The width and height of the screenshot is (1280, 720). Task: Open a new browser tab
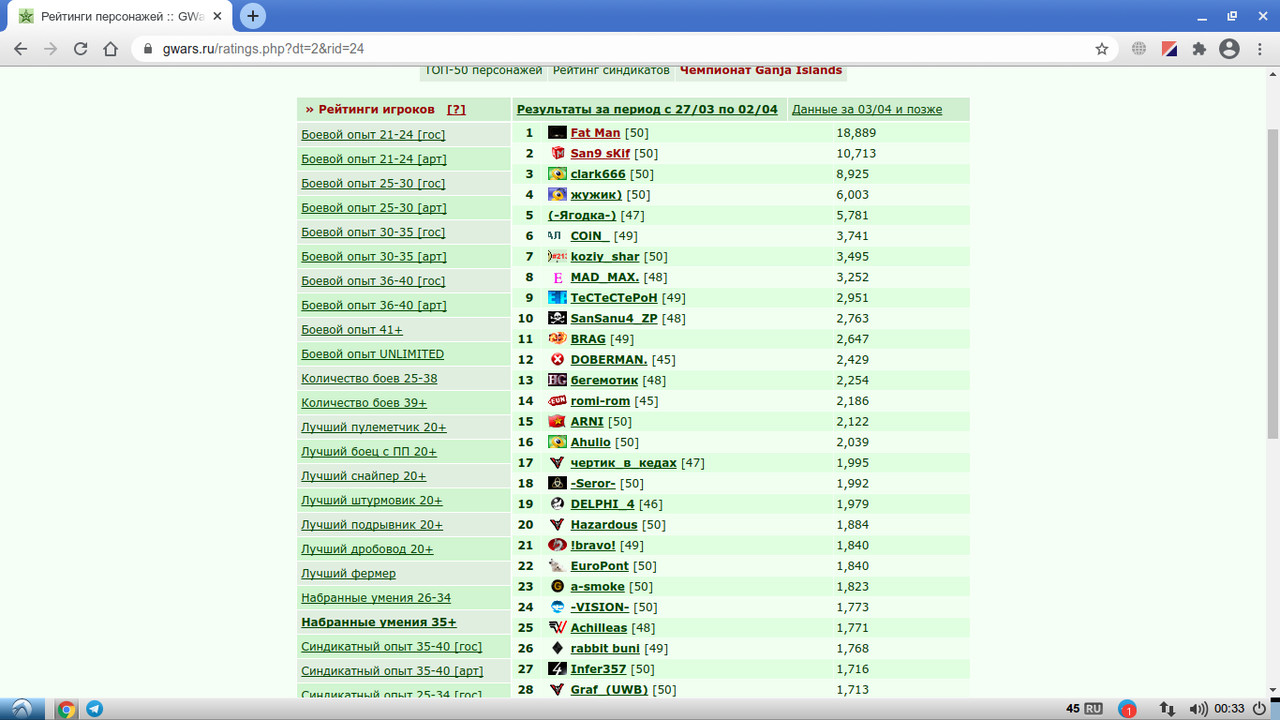coord(253,16)
